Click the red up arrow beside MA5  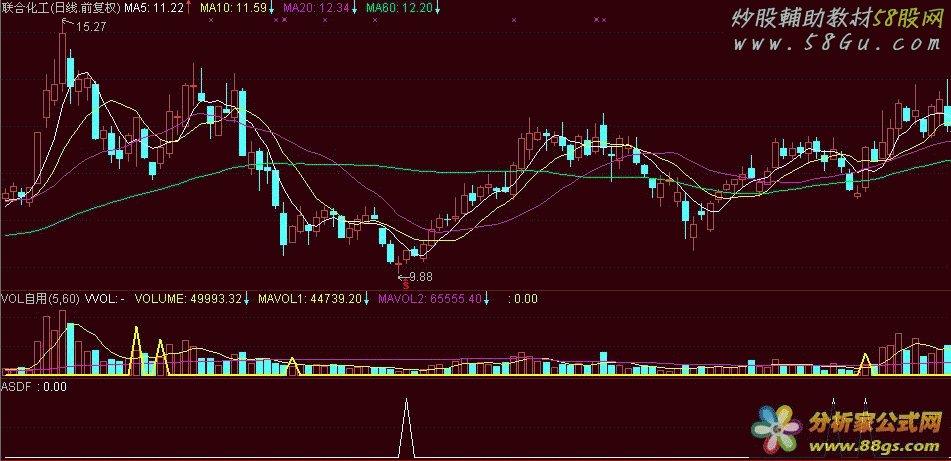pos(189,8)
